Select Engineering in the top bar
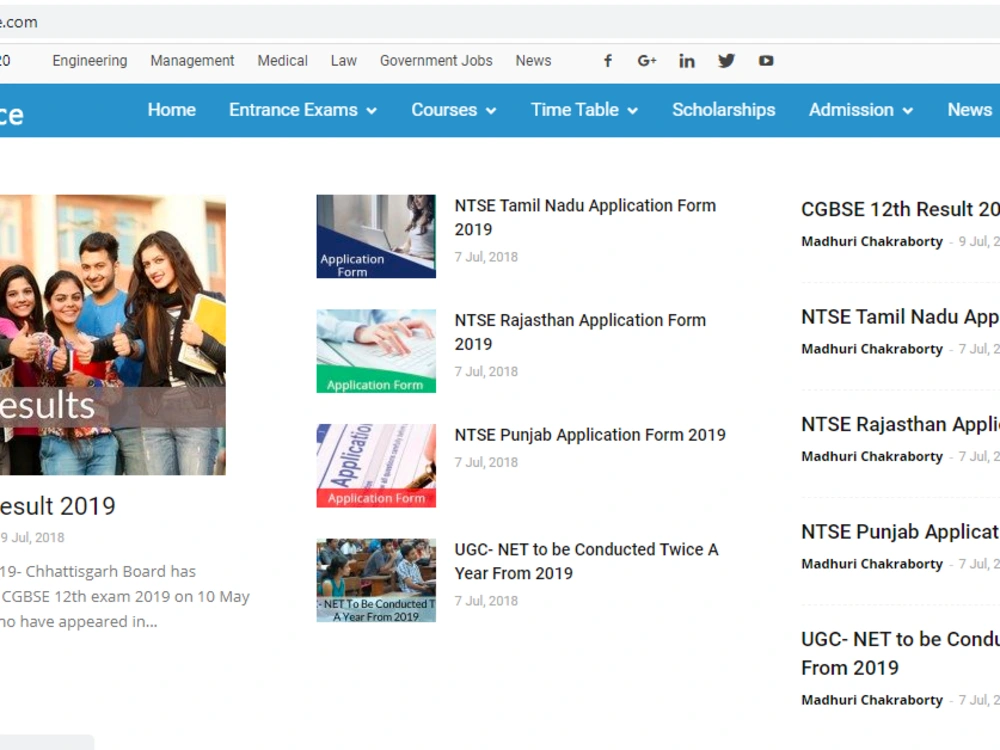 [x=90, y=61]
